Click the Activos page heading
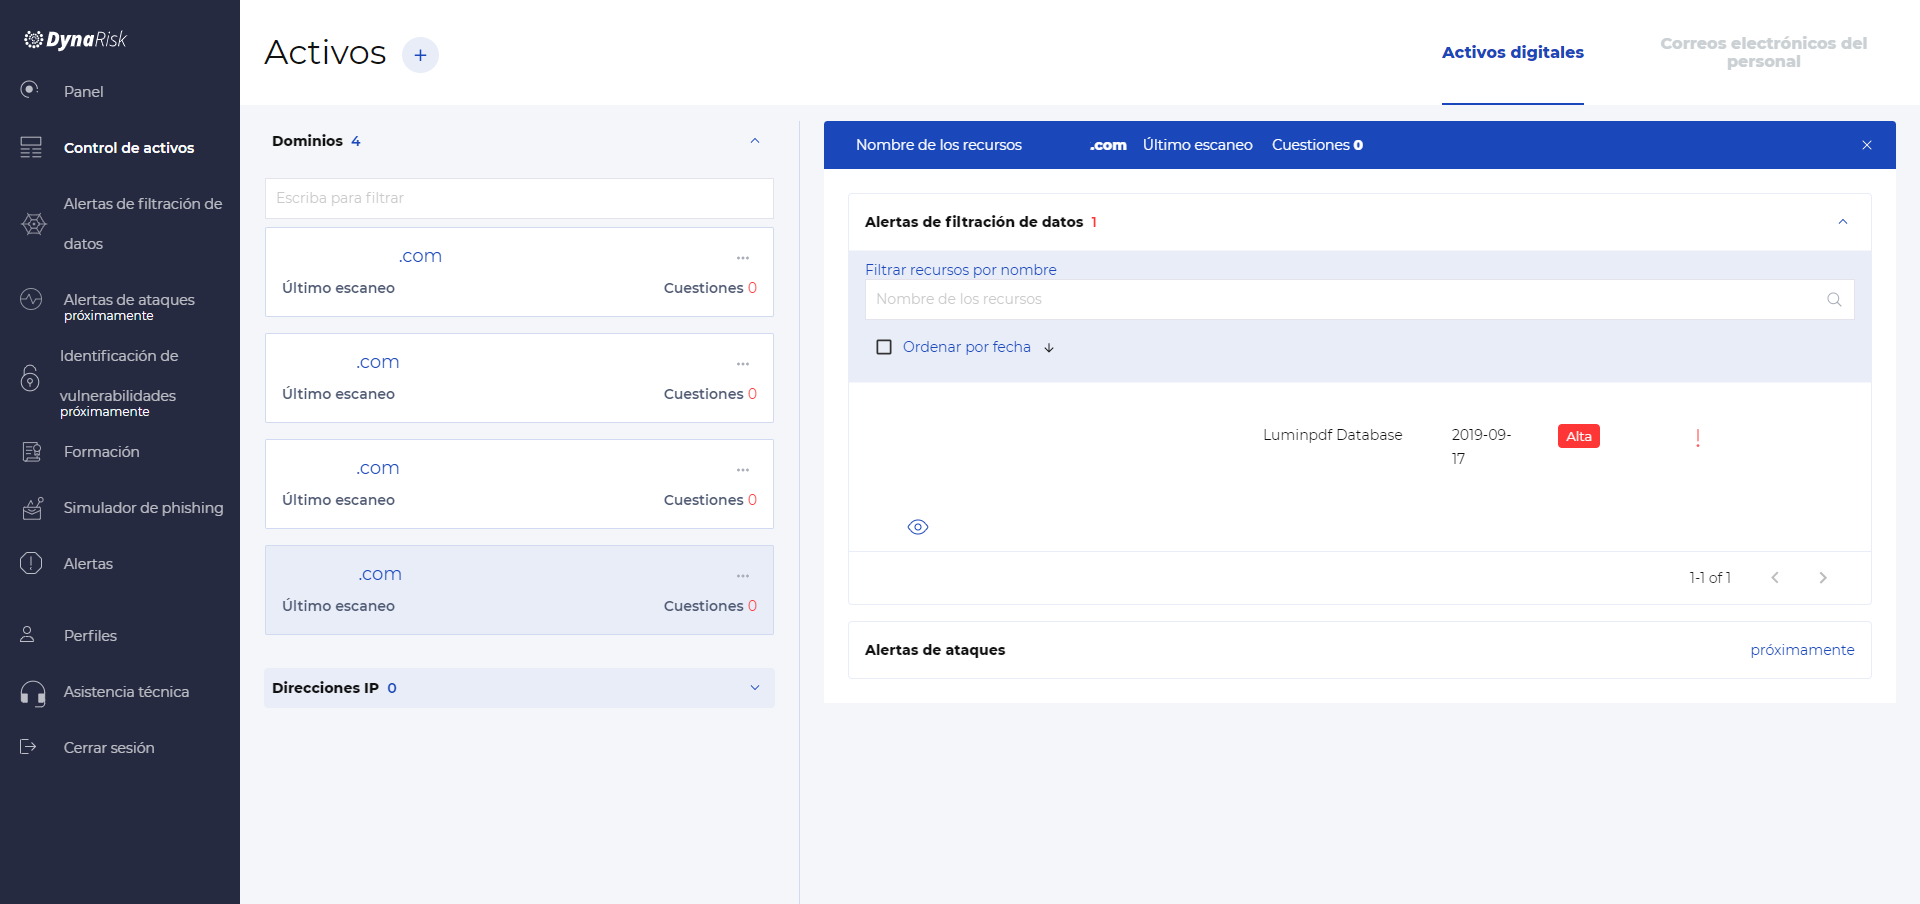1920x904 pixels. (325, 52)
